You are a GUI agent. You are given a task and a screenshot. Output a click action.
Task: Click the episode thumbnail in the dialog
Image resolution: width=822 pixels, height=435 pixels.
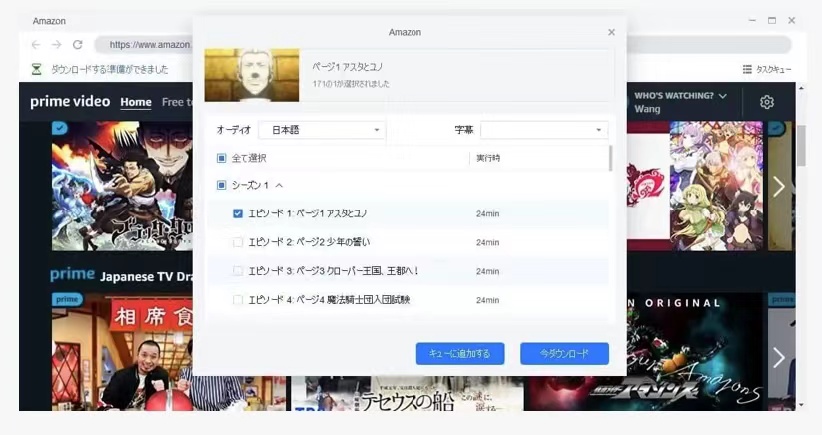coord(252,75)
